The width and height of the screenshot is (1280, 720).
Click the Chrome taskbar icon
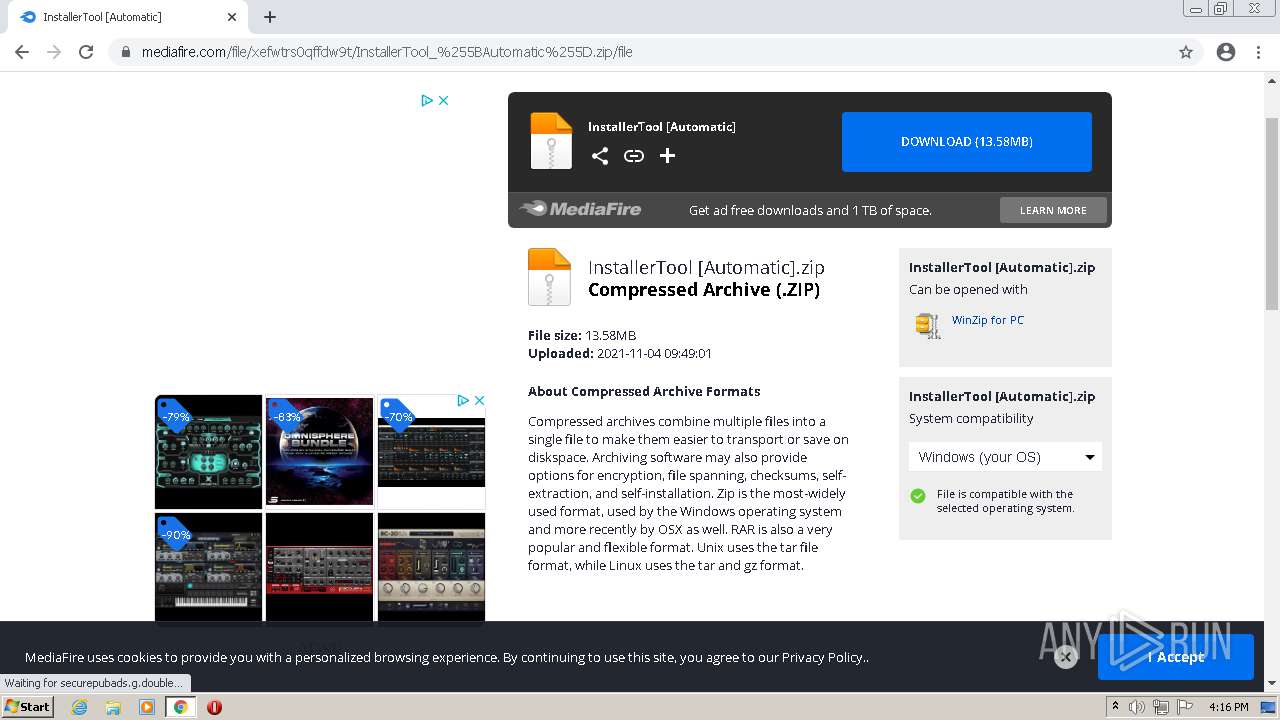click(x=180, y=707)
